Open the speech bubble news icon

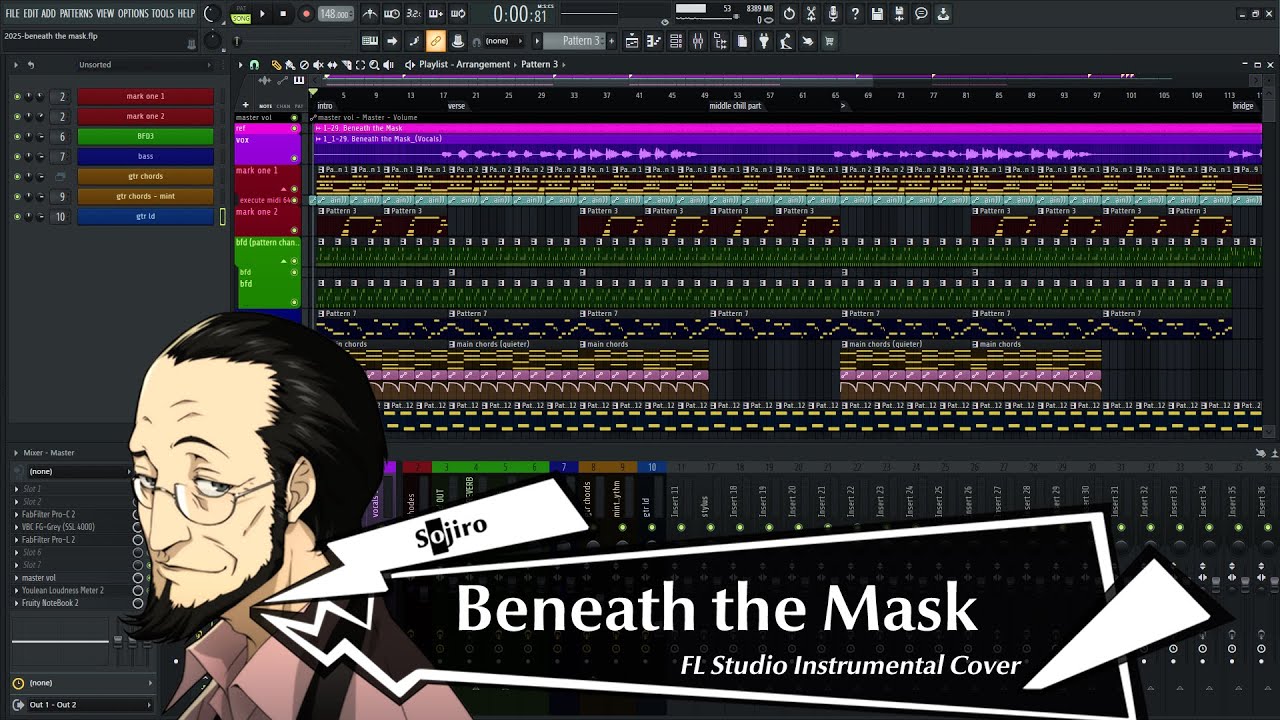(921, 14)
